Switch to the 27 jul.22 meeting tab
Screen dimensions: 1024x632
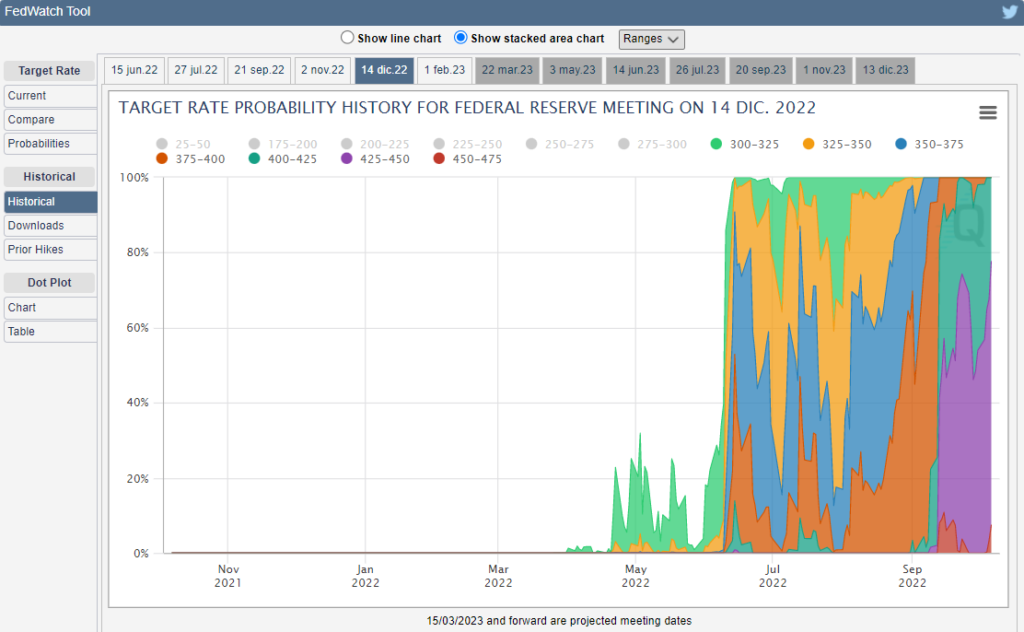(196, 70)
